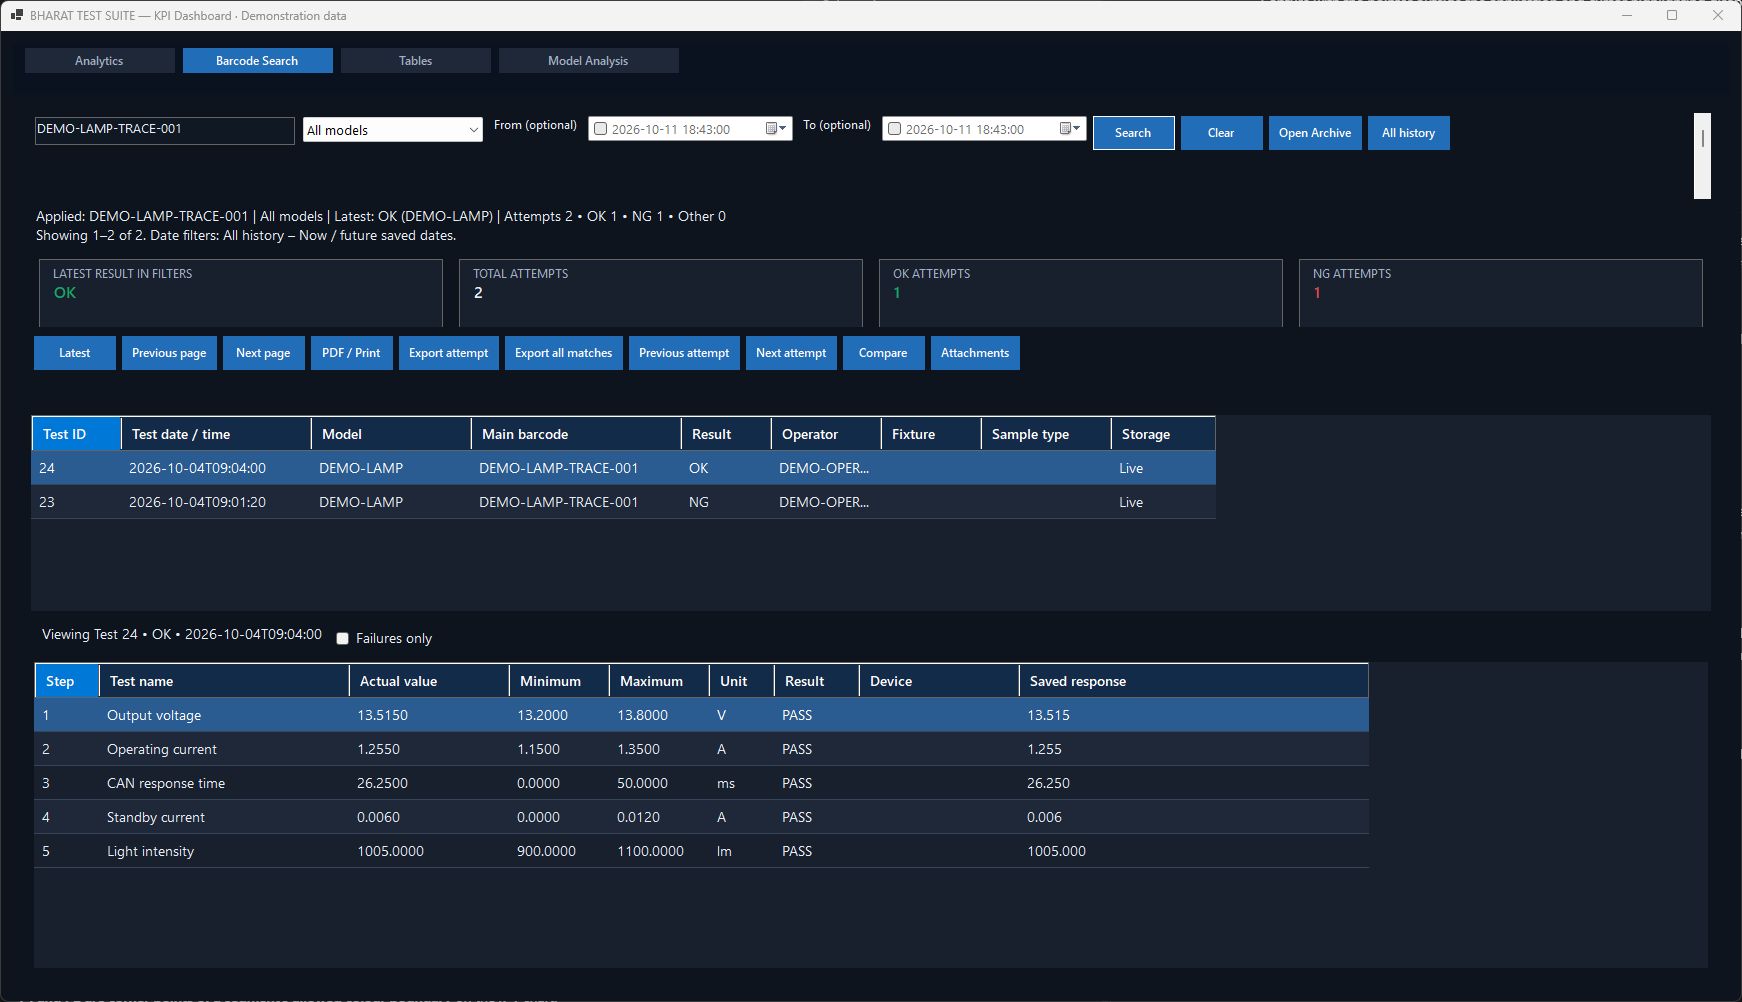
Task: Enable the To date filter checkbox
Action: tap(895, 129)
